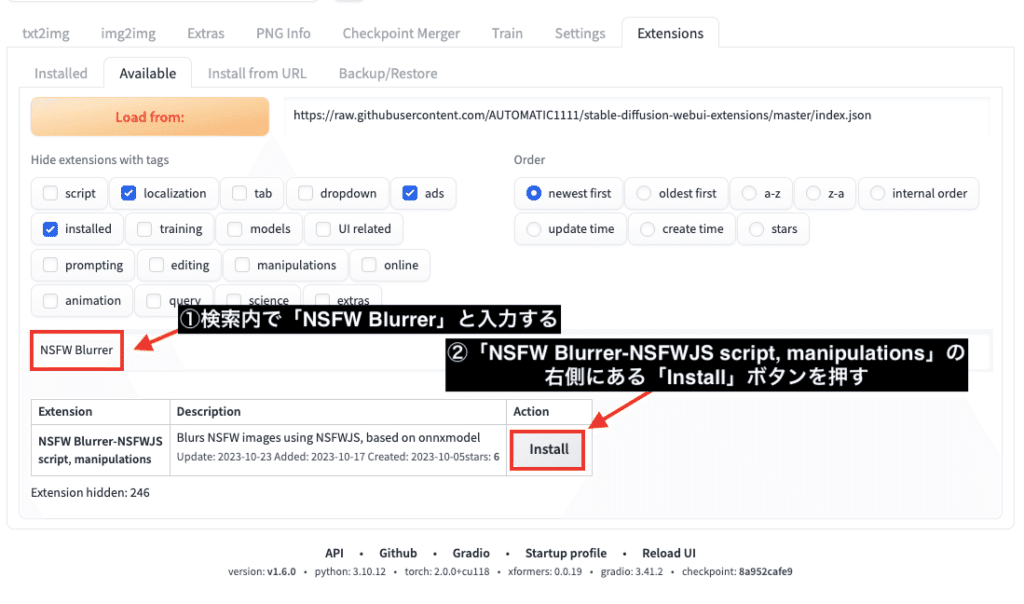Open the img2img tab
This screenshot has width=1024, height=604.
127,32
